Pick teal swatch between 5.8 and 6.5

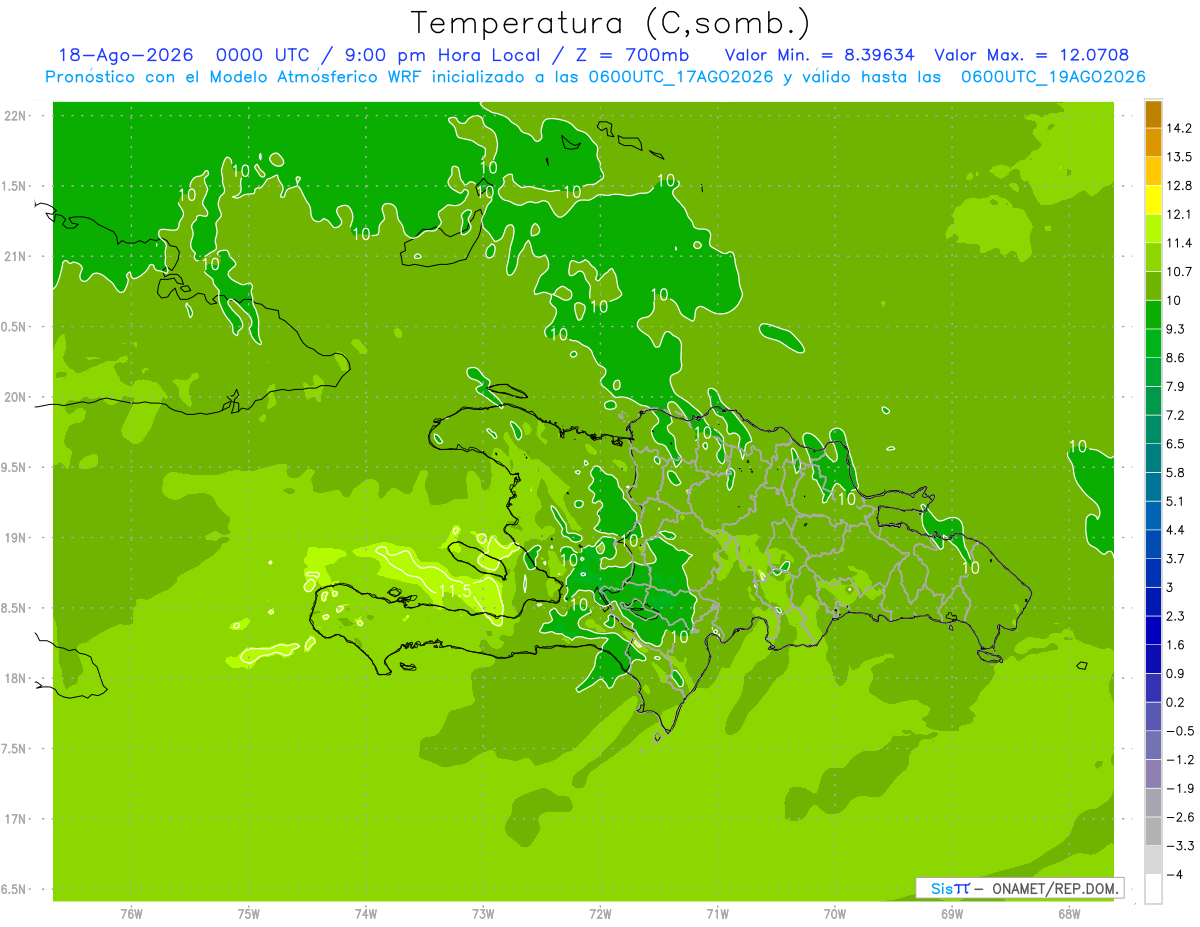tap(1153, 458)
